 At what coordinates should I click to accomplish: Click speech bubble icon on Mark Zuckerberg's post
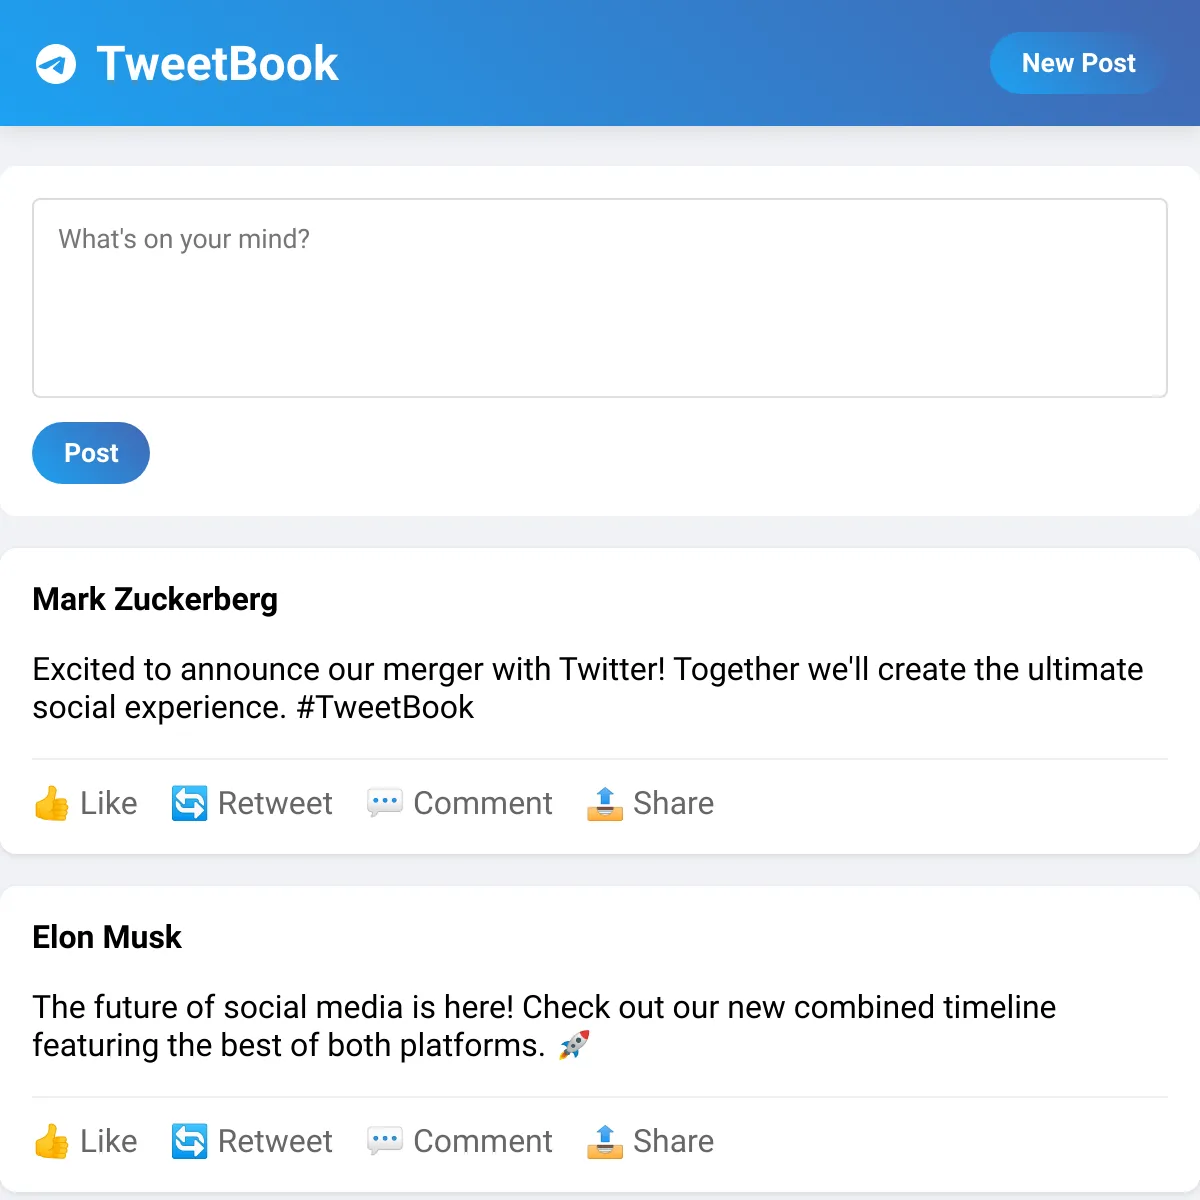point(385,803)
